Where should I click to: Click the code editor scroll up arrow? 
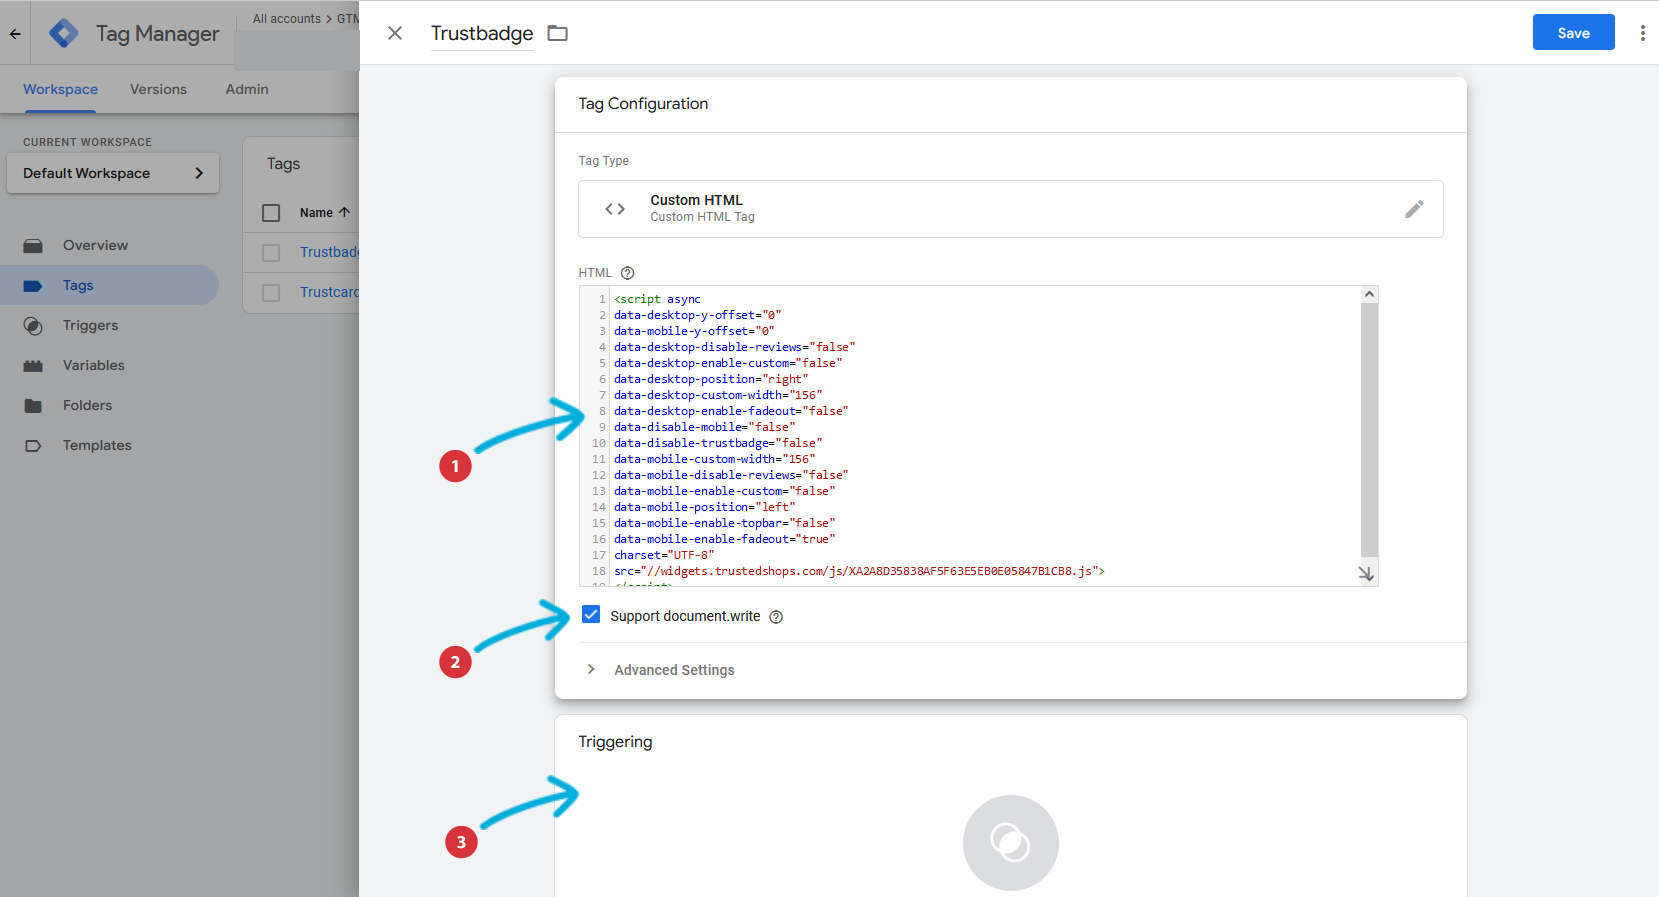point(1369,294)
